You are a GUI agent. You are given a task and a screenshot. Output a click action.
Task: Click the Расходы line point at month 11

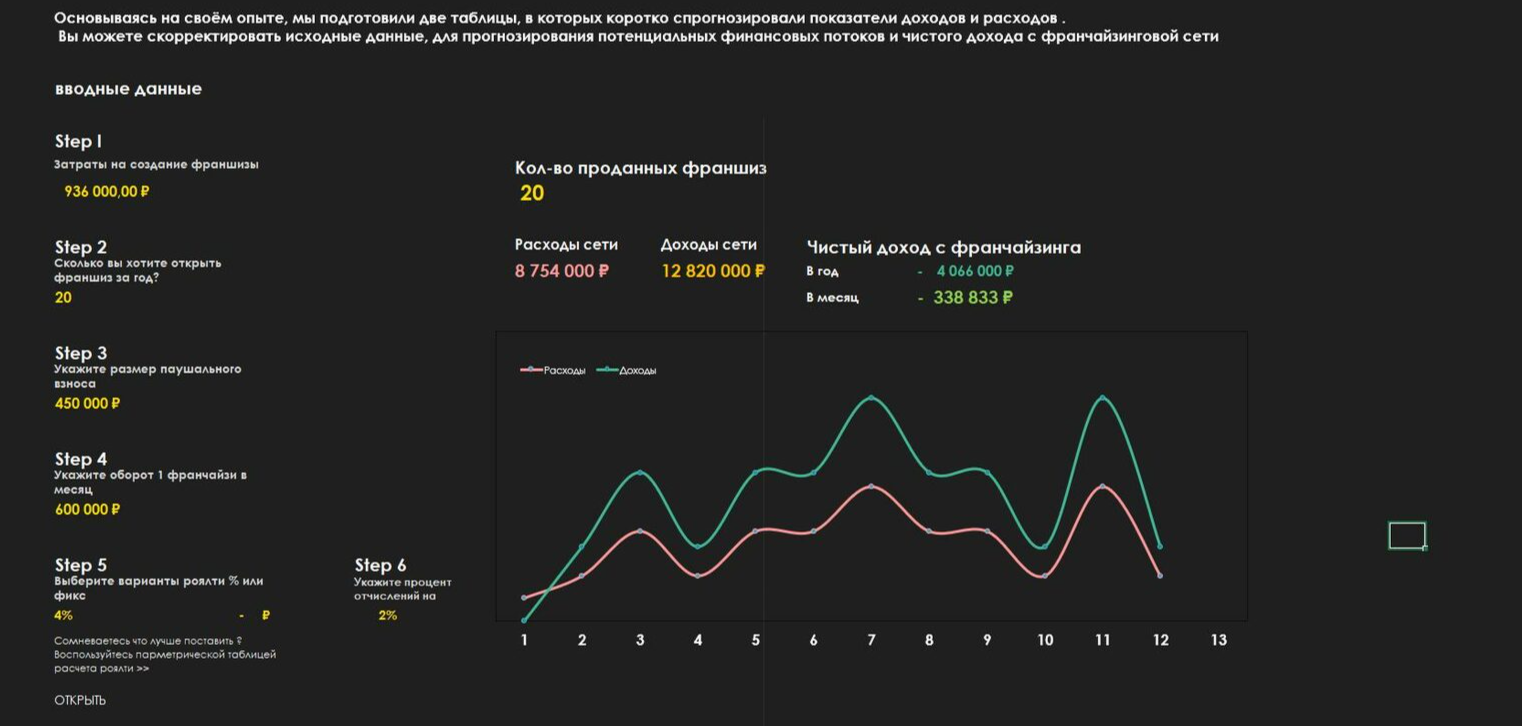click(x=1102, y=487)
